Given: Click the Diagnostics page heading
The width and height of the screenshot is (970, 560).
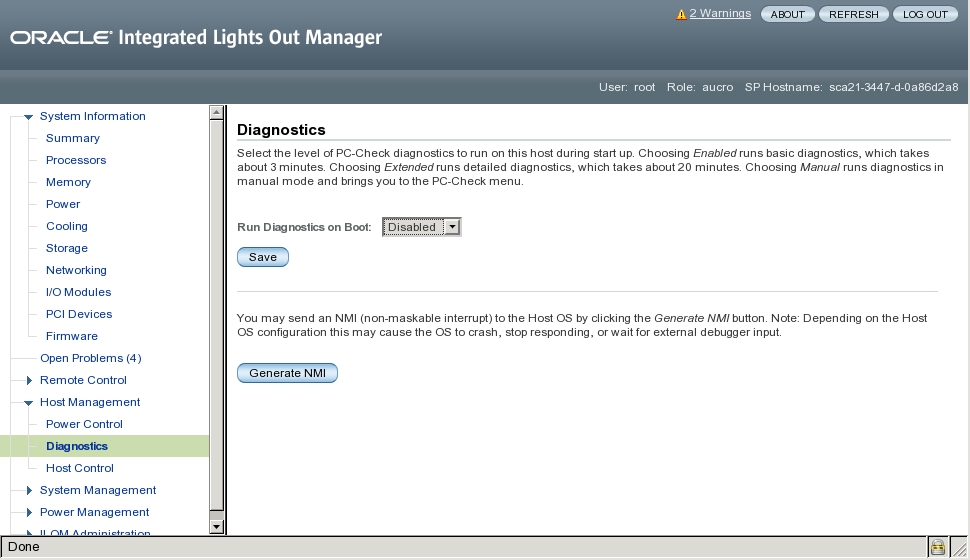Looking at the screenshot, I should [281, 130].
